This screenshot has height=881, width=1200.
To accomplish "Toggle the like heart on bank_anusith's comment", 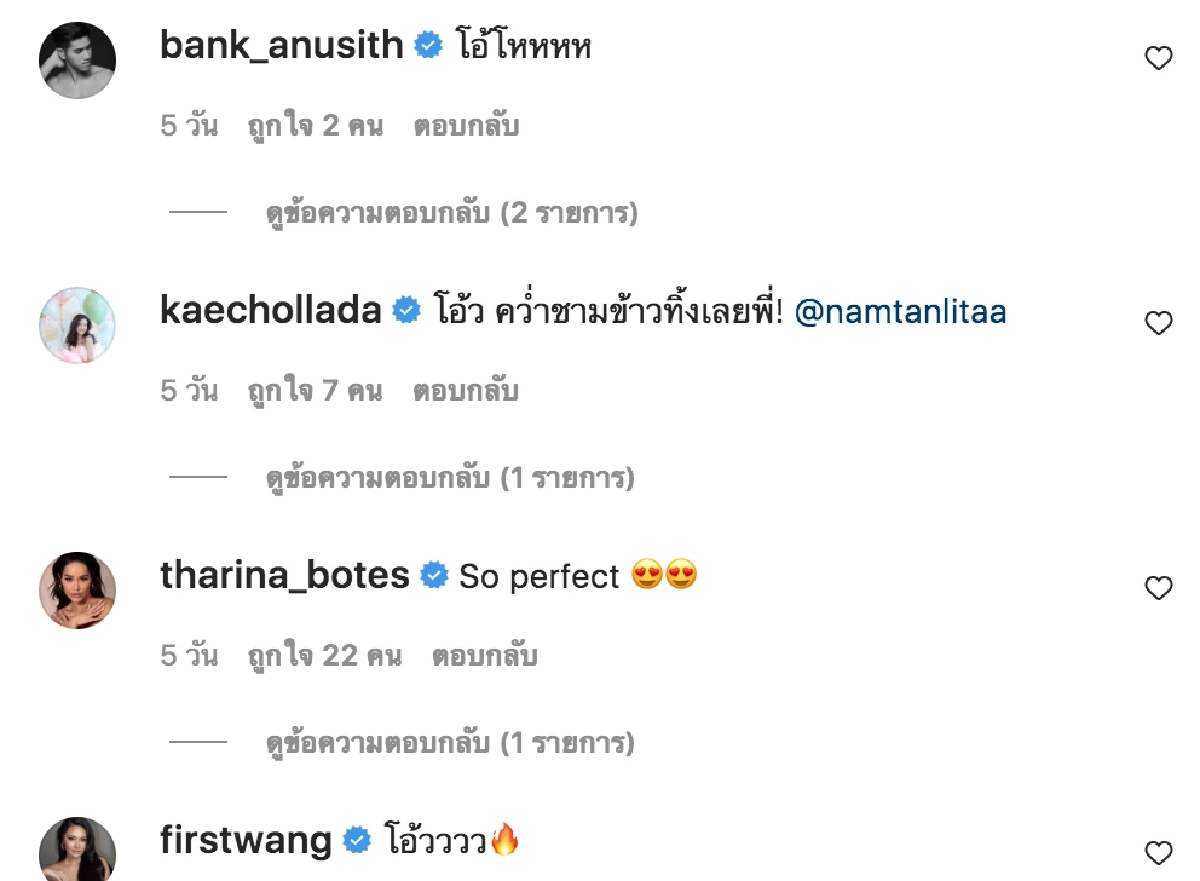I will pyautogui.click(x=1158, y=58).
